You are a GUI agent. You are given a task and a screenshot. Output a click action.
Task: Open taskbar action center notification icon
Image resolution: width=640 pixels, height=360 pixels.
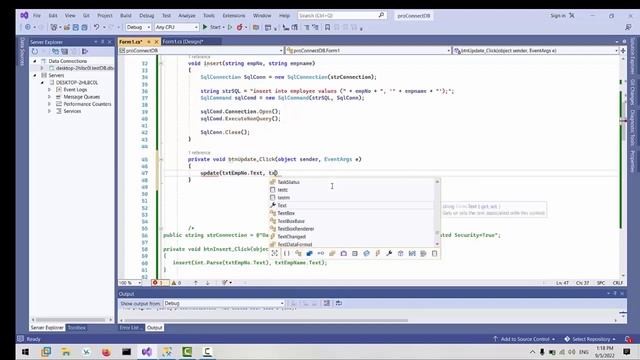click(627, 352)
